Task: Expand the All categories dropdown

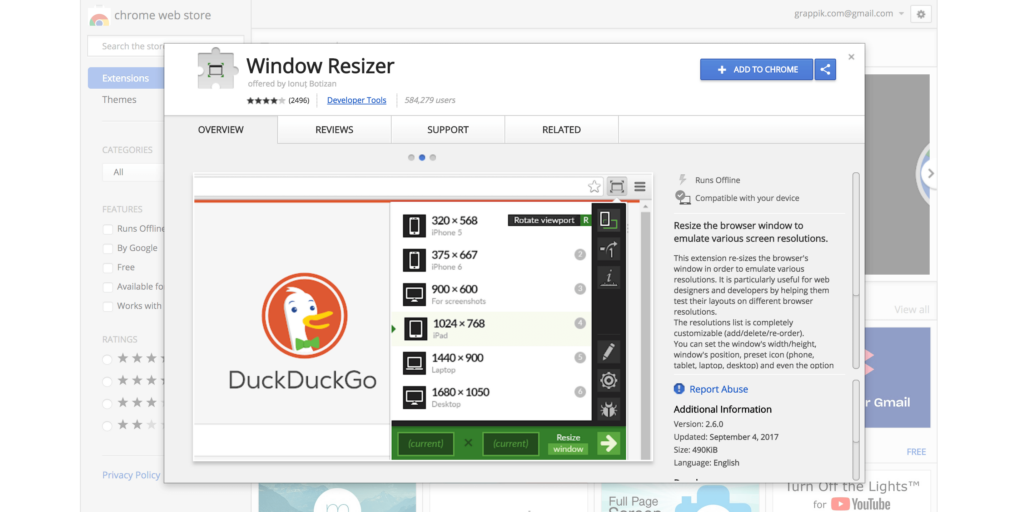Action: 132,172
